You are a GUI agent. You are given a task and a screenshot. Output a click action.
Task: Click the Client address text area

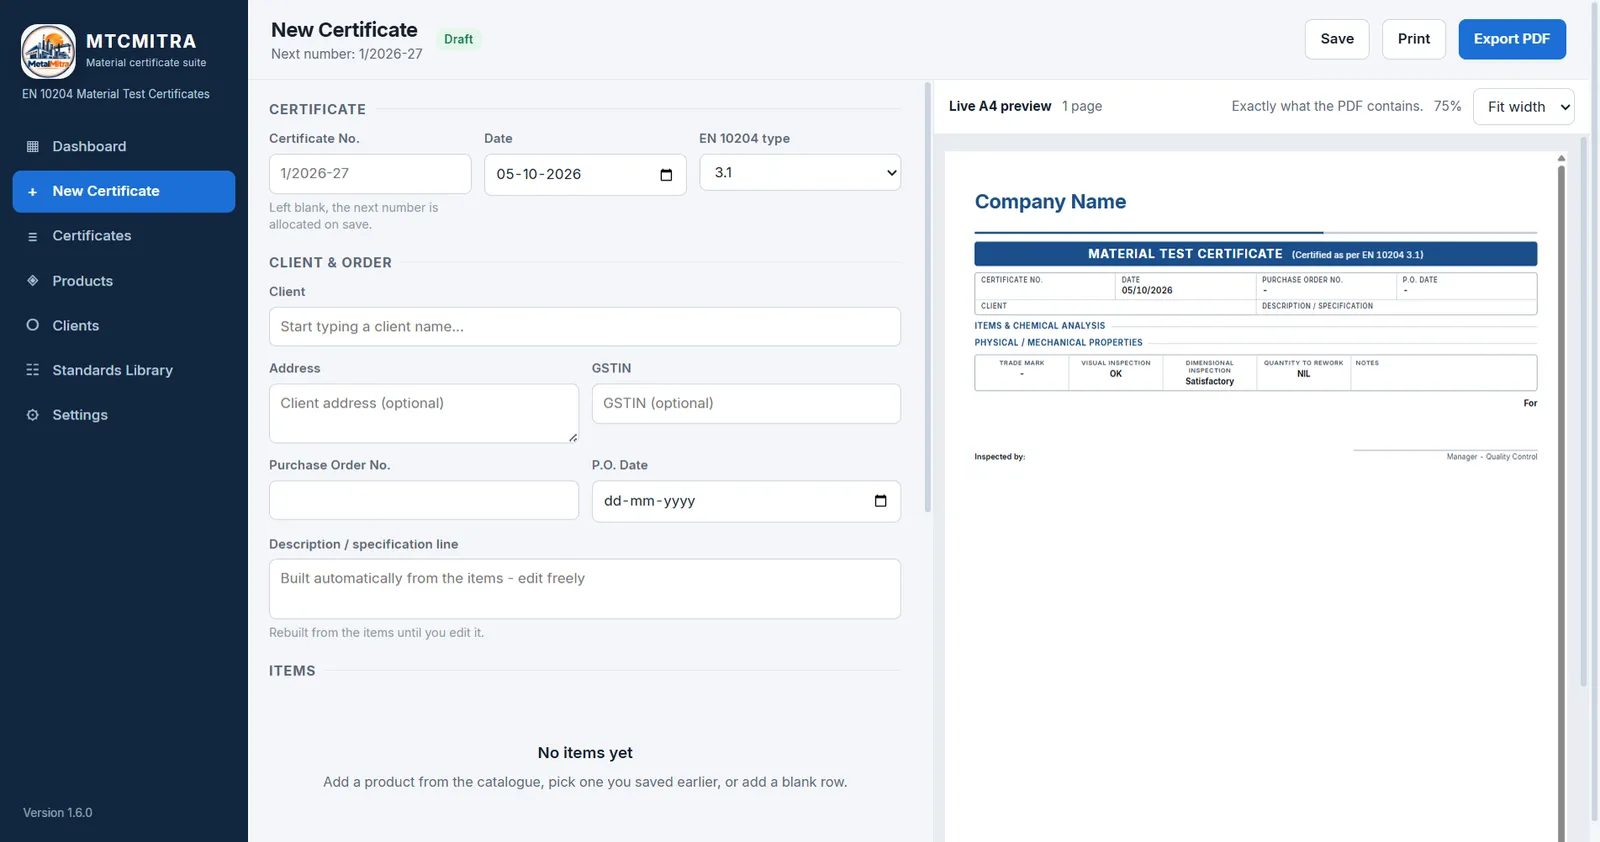click(x=424, y=413)
